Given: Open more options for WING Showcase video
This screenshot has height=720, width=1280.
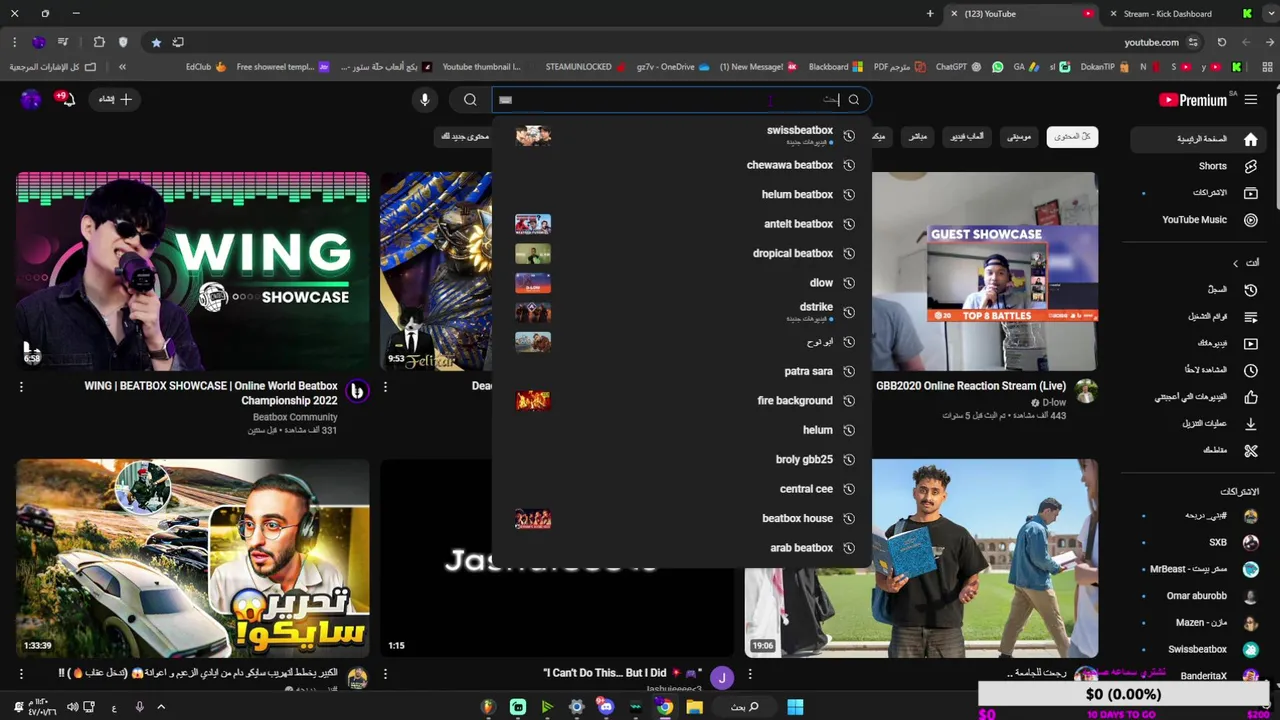Looking at the screenshot, I should 21,387.
